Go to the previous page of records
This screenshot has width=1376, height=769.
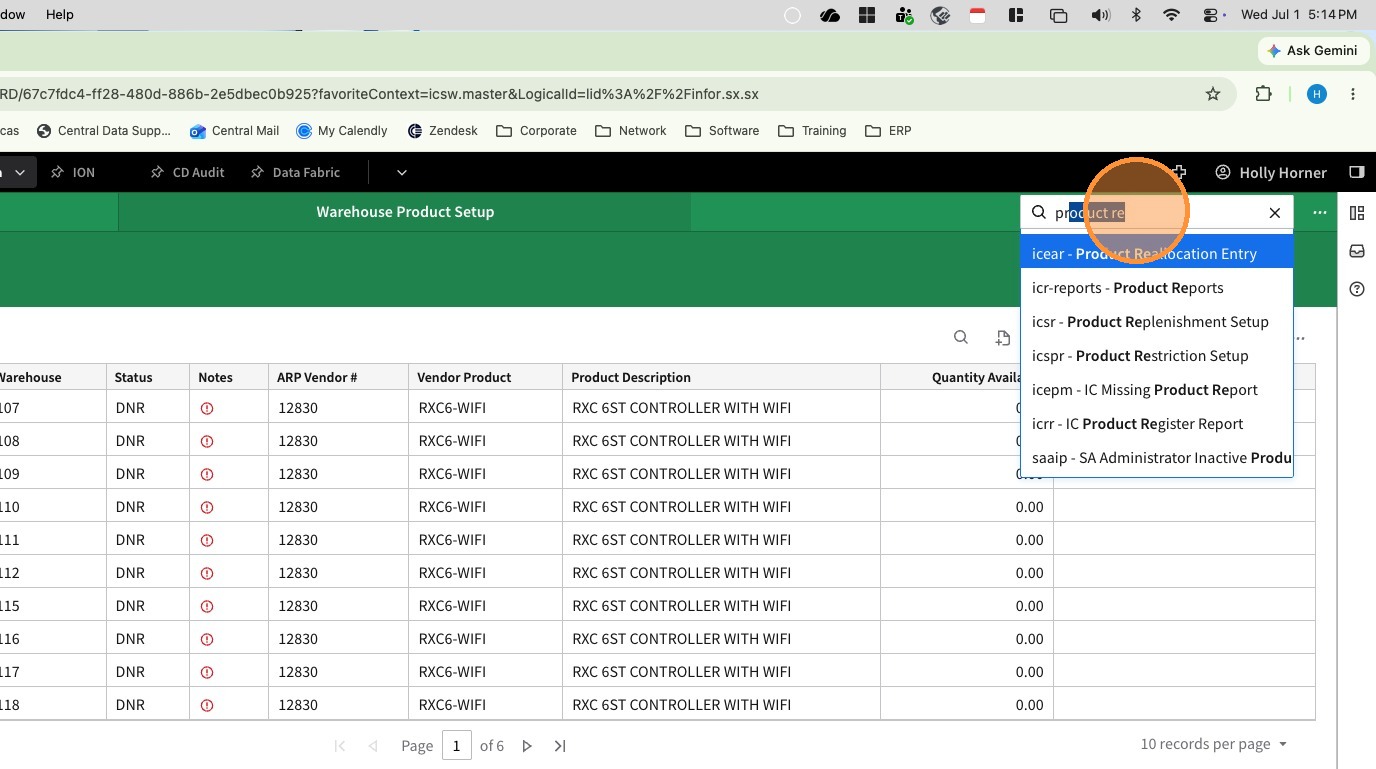click(x=373, y=746)
